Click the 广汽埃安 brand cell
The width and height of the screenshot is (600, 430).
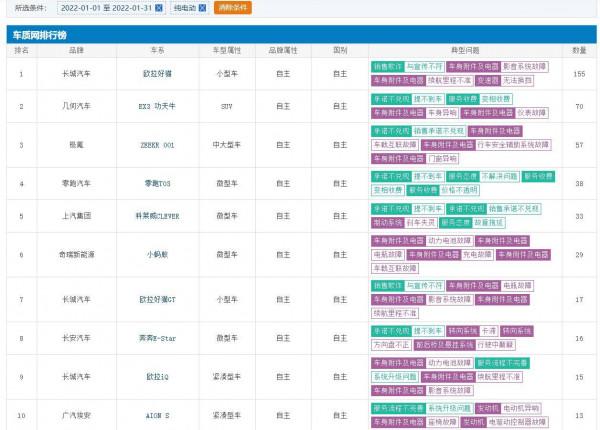click(77, 415)
